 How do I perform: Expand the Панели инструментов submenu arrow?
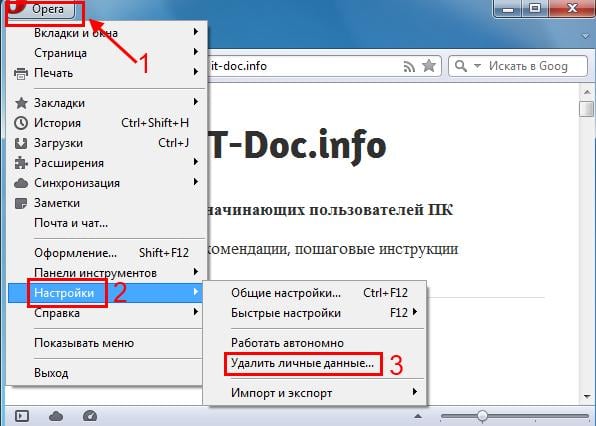coord(195,271)
